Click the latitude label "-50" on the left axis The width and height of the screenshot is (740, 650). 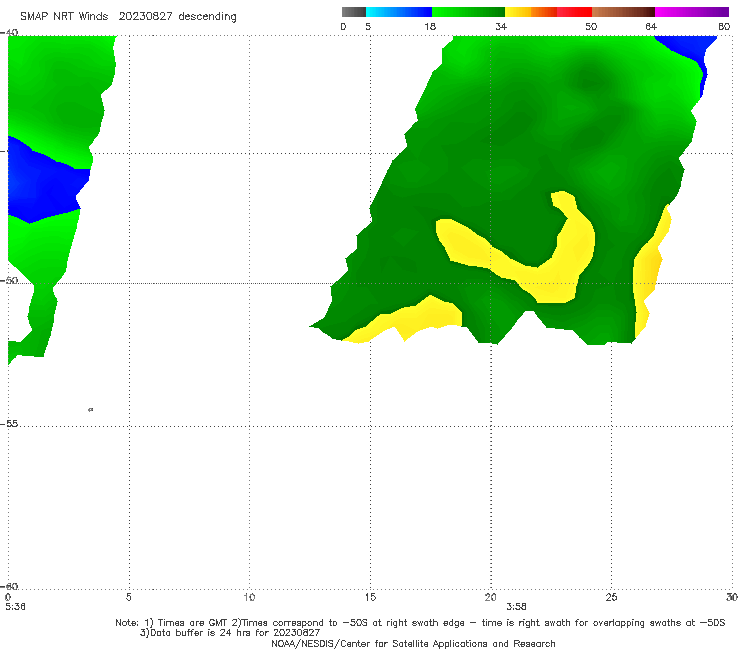(9, 280)
